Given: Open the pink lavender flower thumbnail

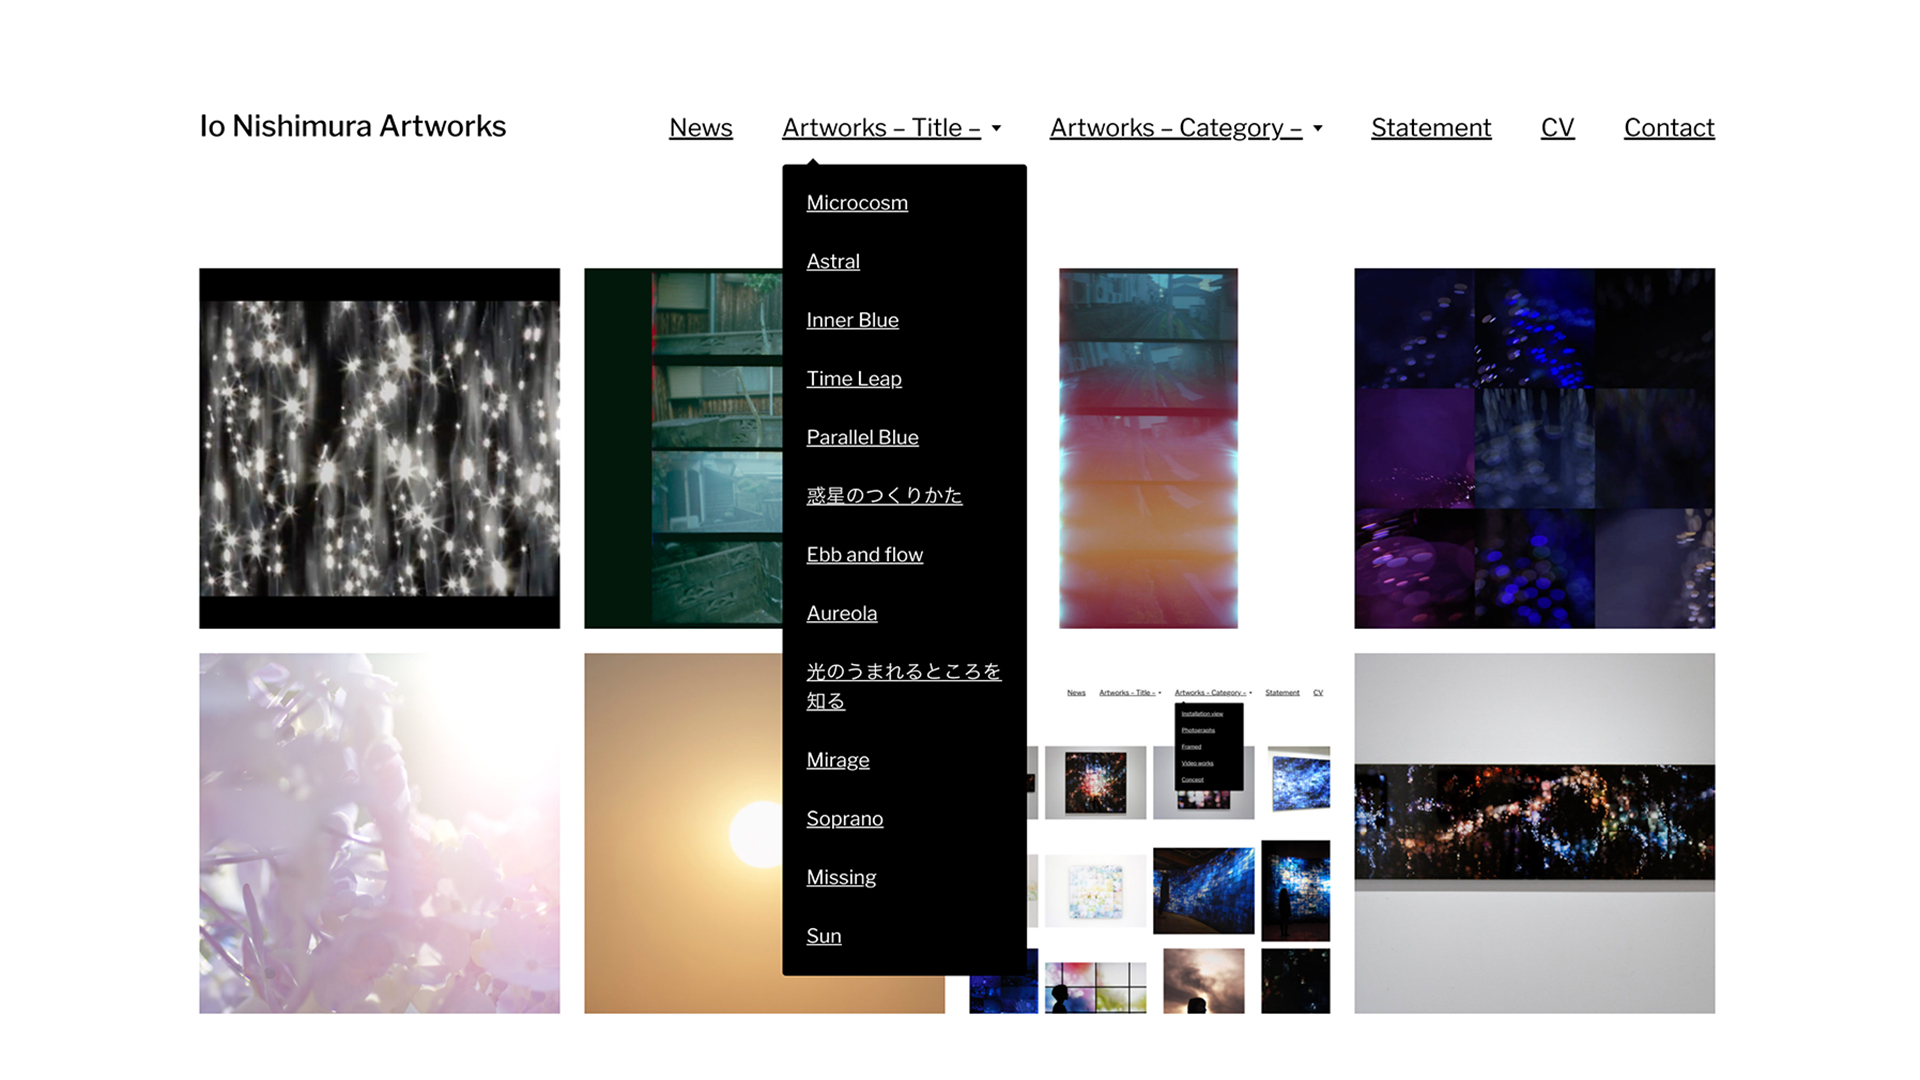Looking at the screenshot, I should [x=379, y=833].
